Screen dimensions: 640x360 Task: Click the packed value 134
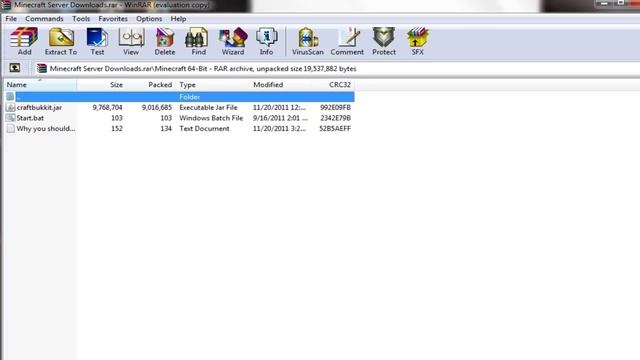point(166,129)
